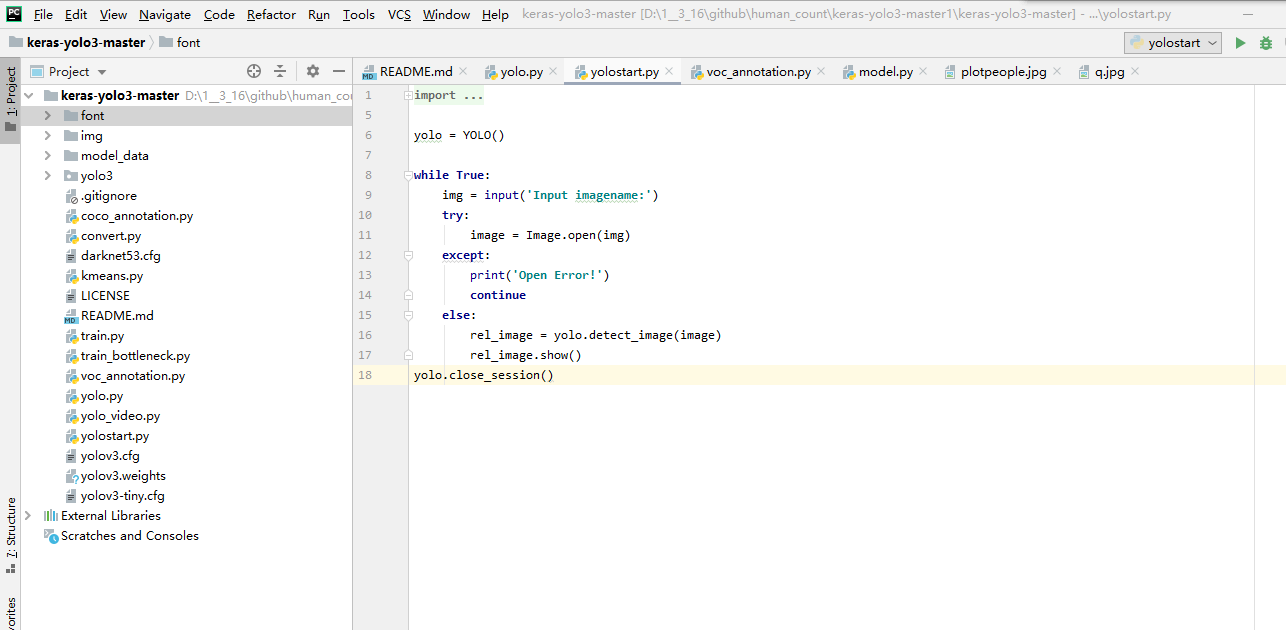Toggle the 7: Structure side tool button

(x=10, y=534)
